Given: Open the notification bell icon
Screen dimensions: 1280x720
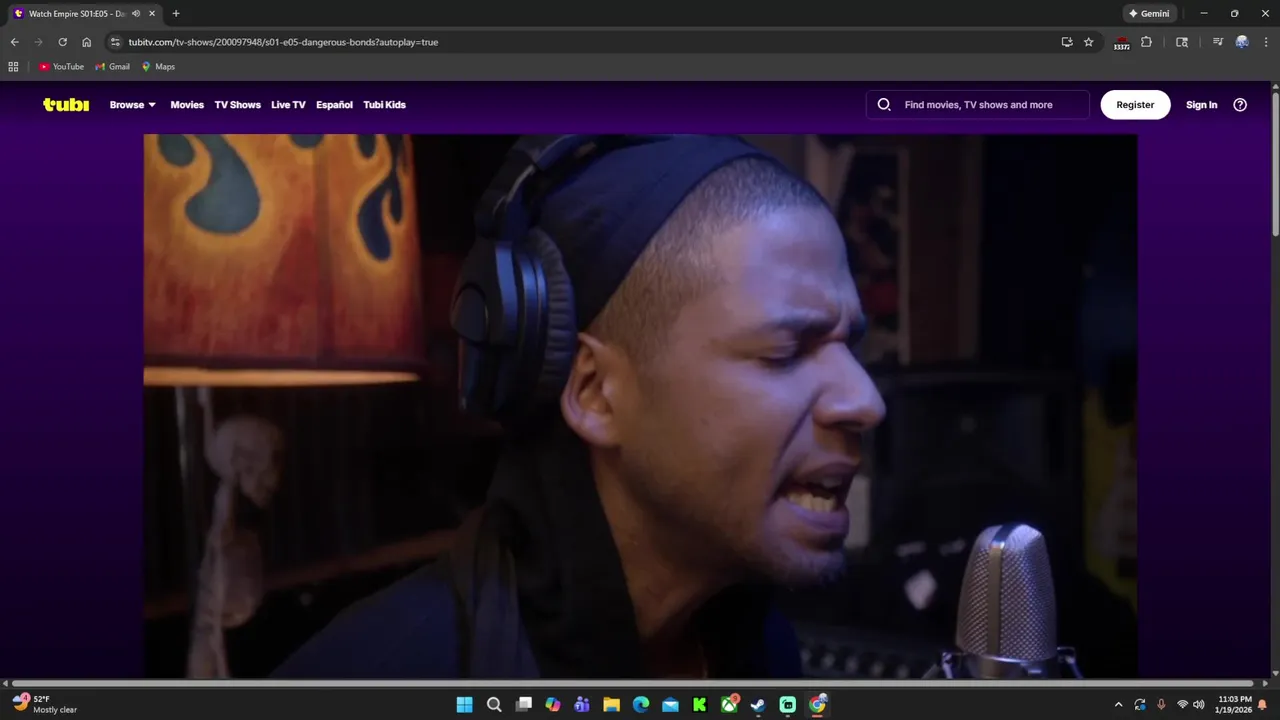Looking at the screenshot, I should 1263,705.
